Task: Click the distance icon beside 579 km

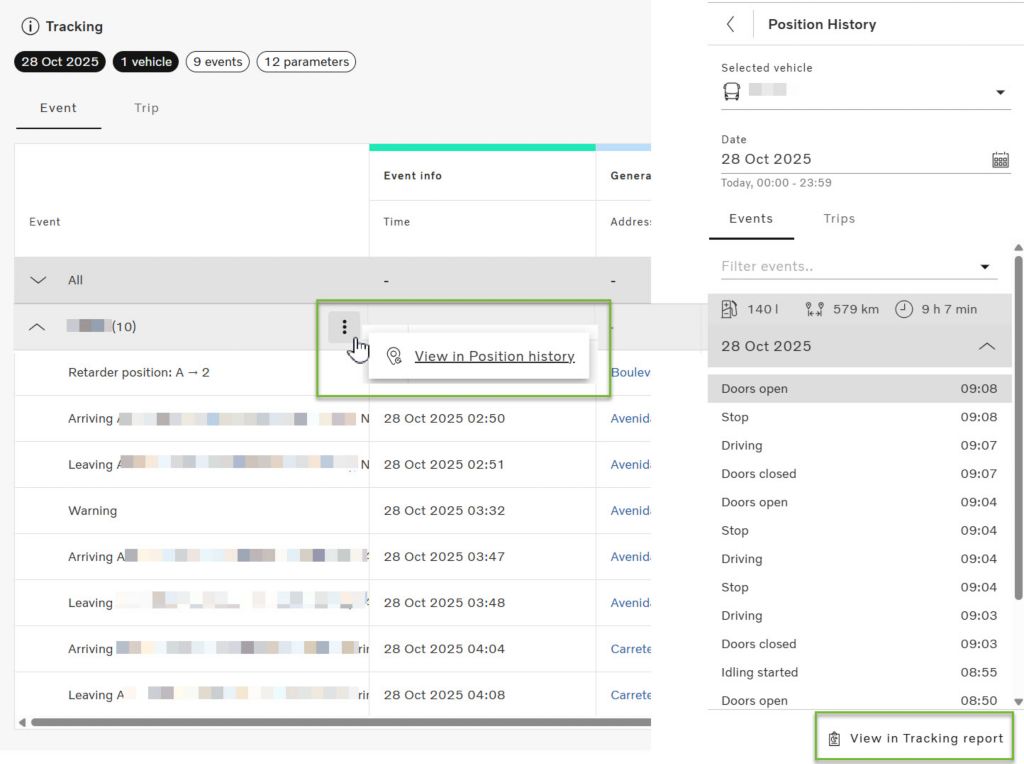Action: tap(815, 309)
